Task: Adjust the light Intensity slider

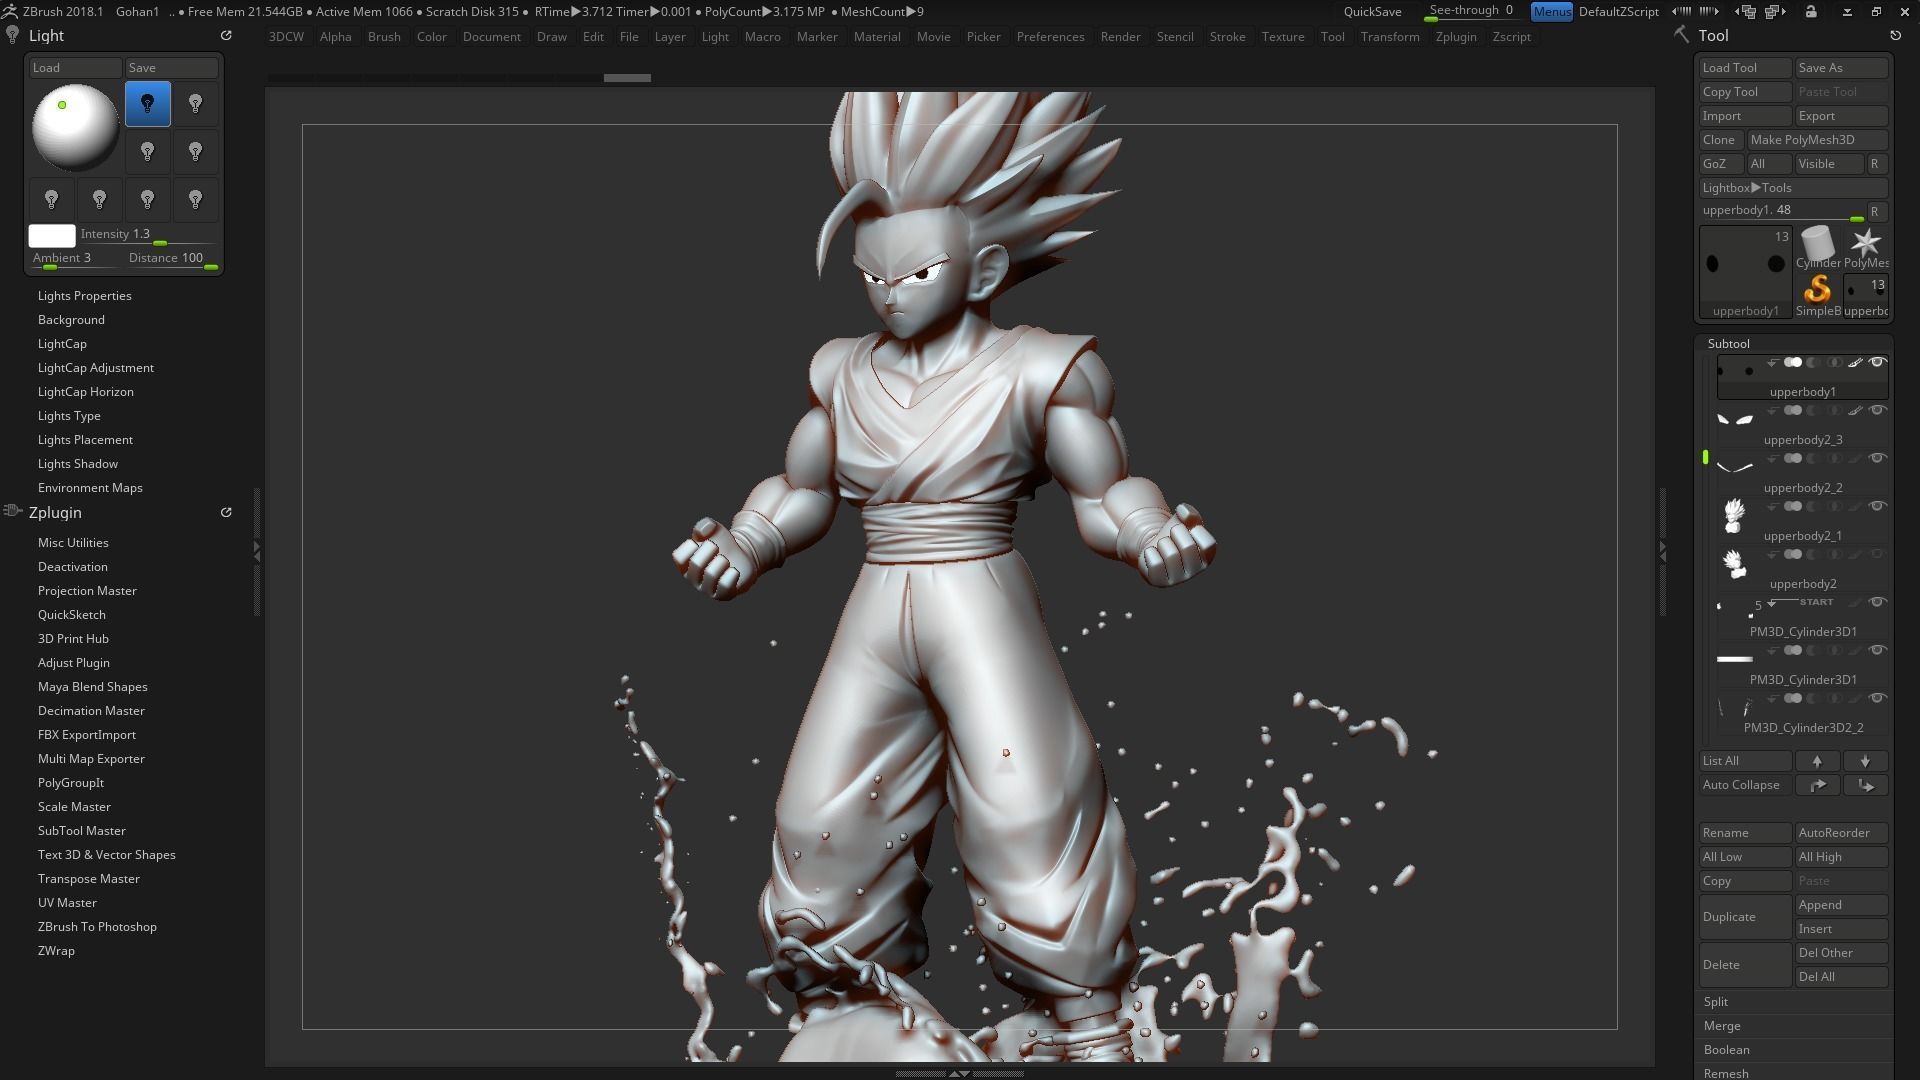Action: pos(148,235)
